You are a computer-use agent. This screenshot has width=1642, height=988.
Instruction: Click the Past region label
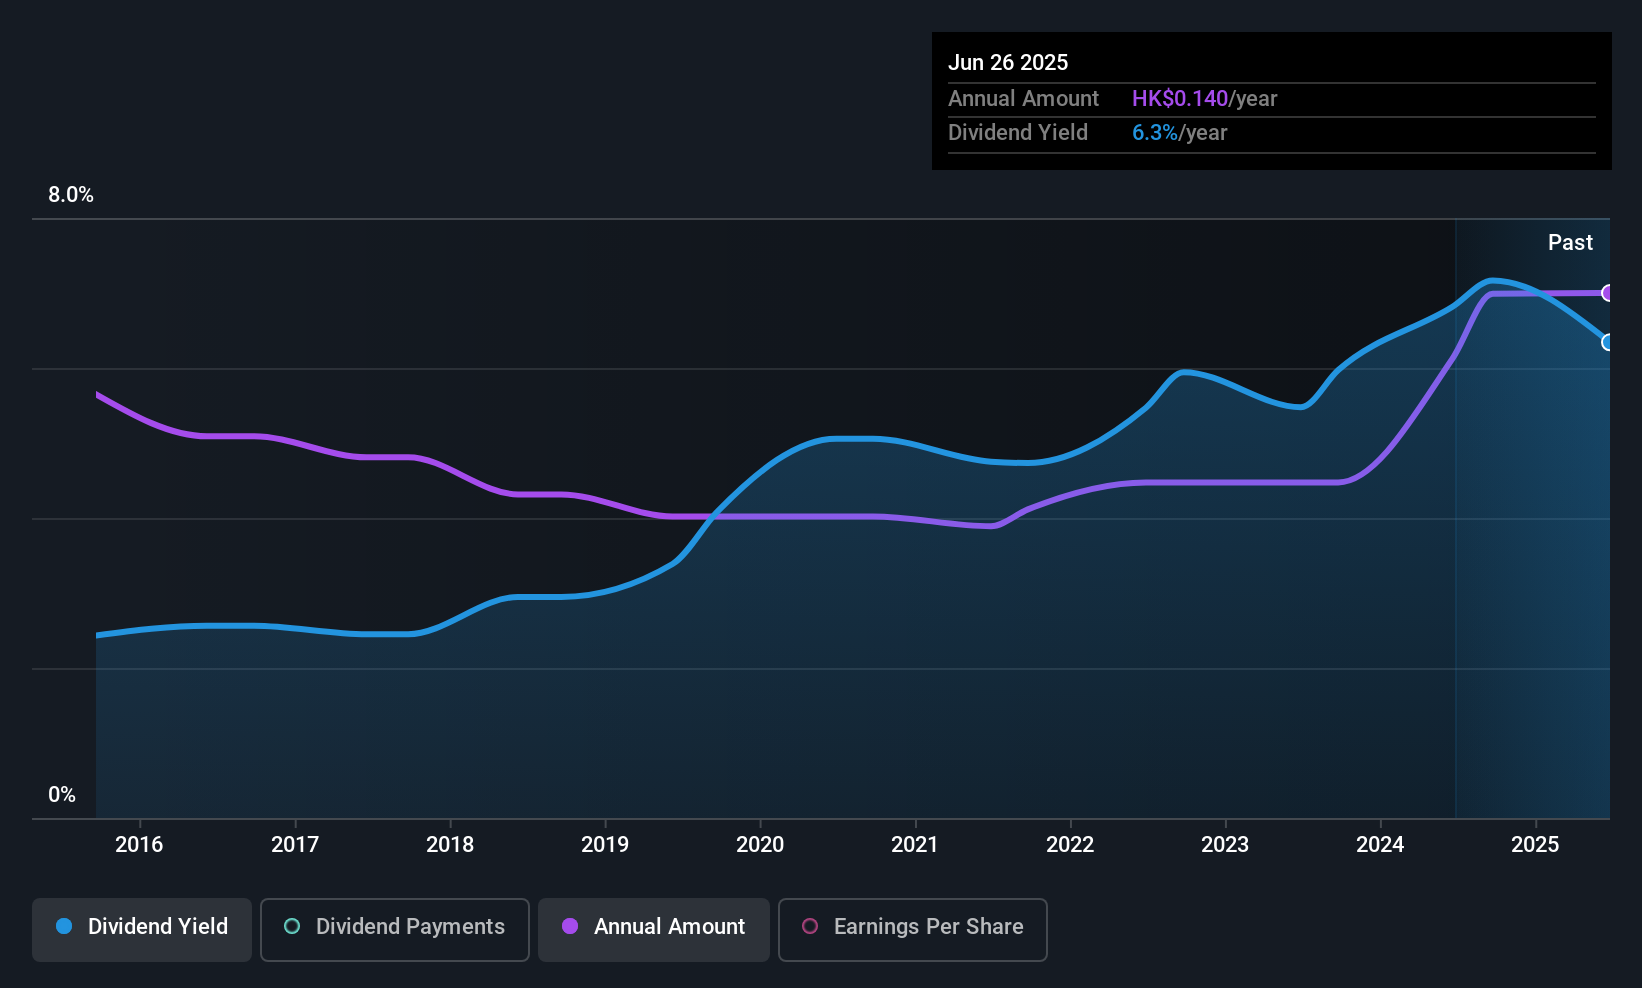[x=1570, y=242]
